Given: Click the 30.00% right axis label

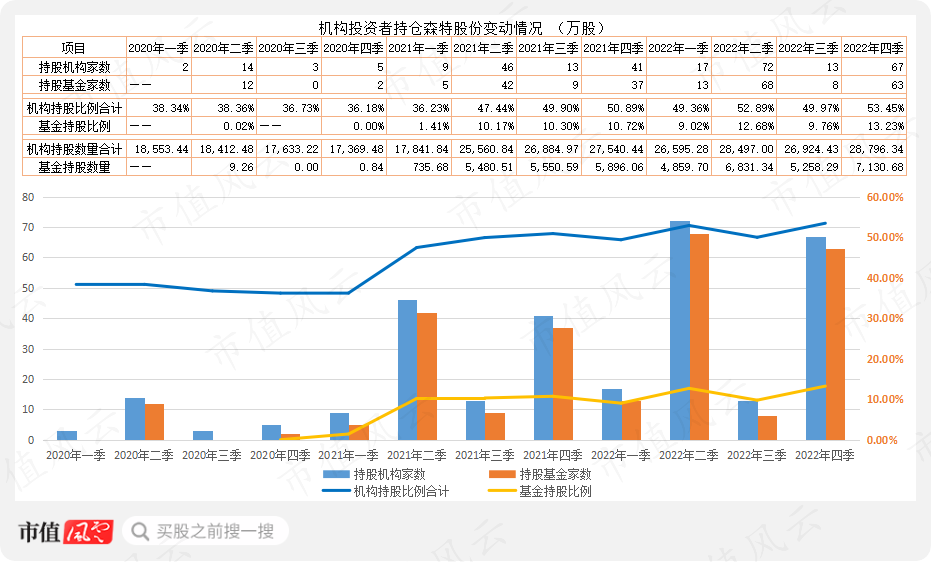Looking at the screenshot, I should [x=885, y=318].
